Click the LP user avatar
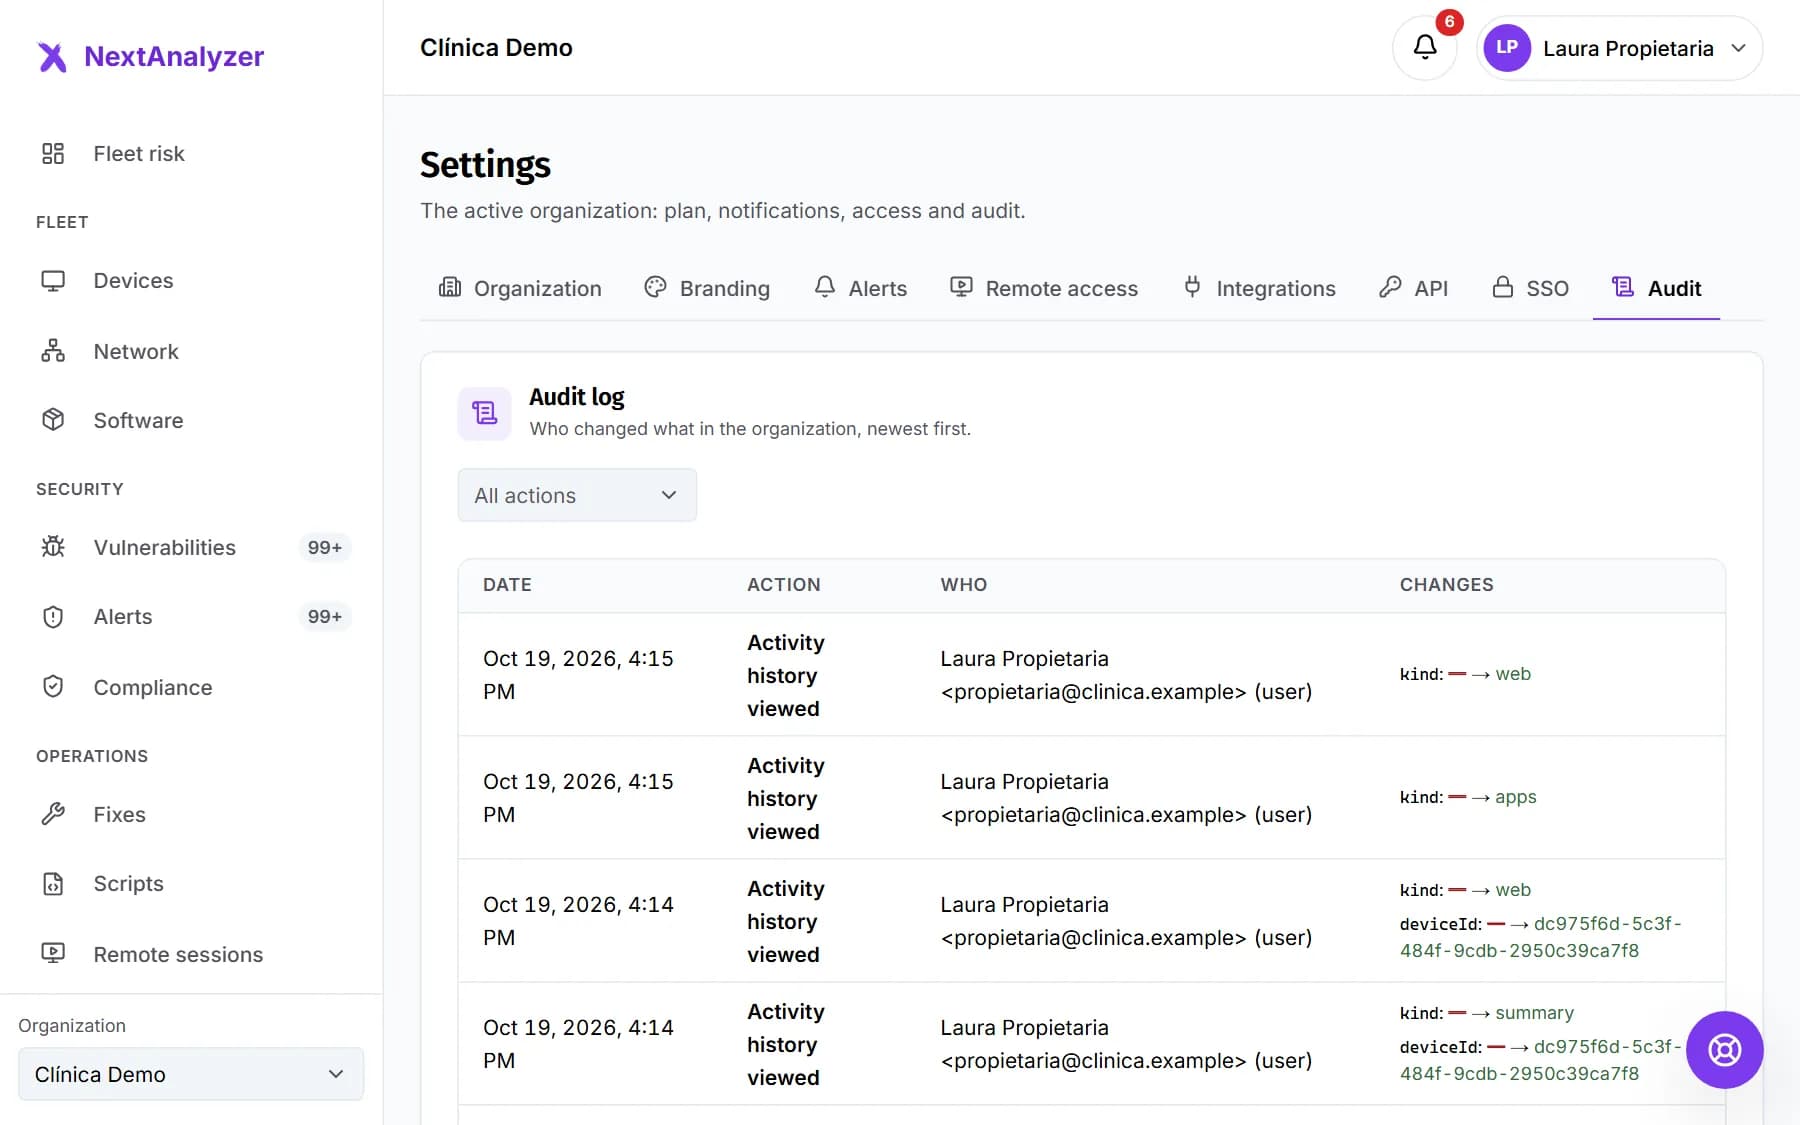Image resolution: width=1800 pixels, height=1125 pixels. [1507, 48]
